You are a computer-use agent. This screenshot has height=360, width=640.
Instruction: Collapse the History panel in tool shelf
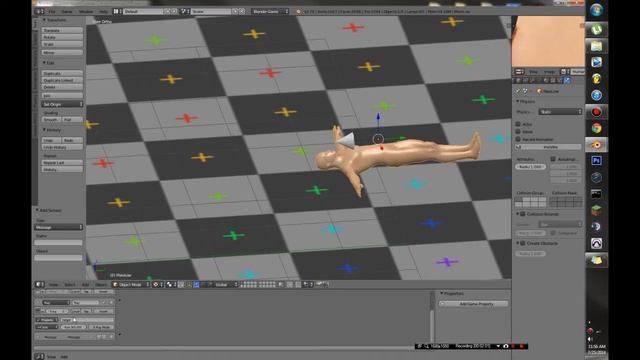click(44, 130)
